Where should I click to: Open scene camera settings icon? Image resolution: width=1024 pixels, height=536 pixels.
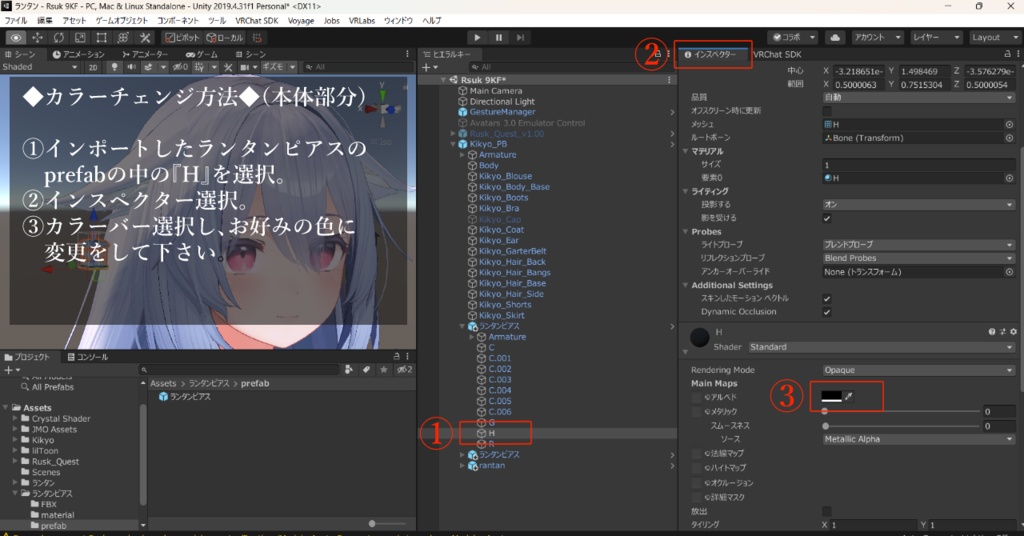[245, 67]
